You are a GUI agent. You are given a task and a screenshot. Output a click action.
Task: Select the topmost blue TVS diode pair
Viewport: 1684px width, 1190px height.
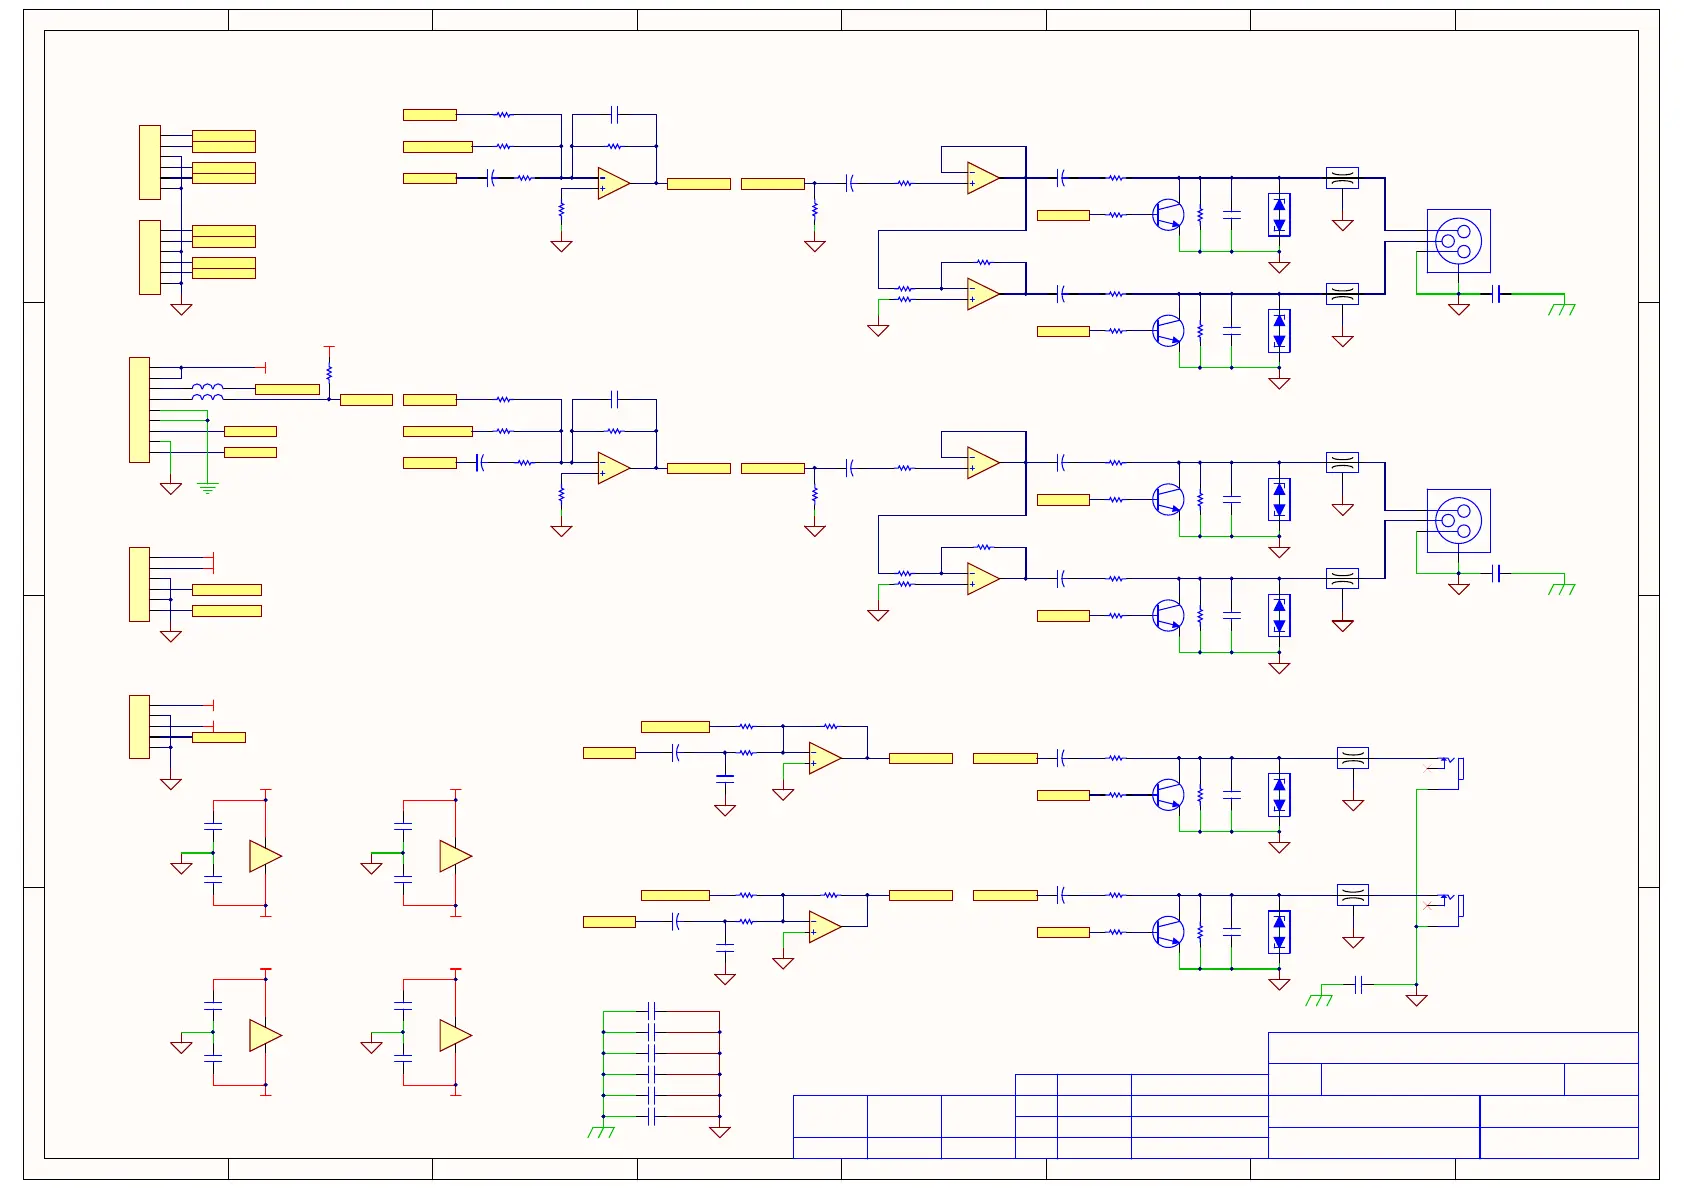pos(1279,215)
